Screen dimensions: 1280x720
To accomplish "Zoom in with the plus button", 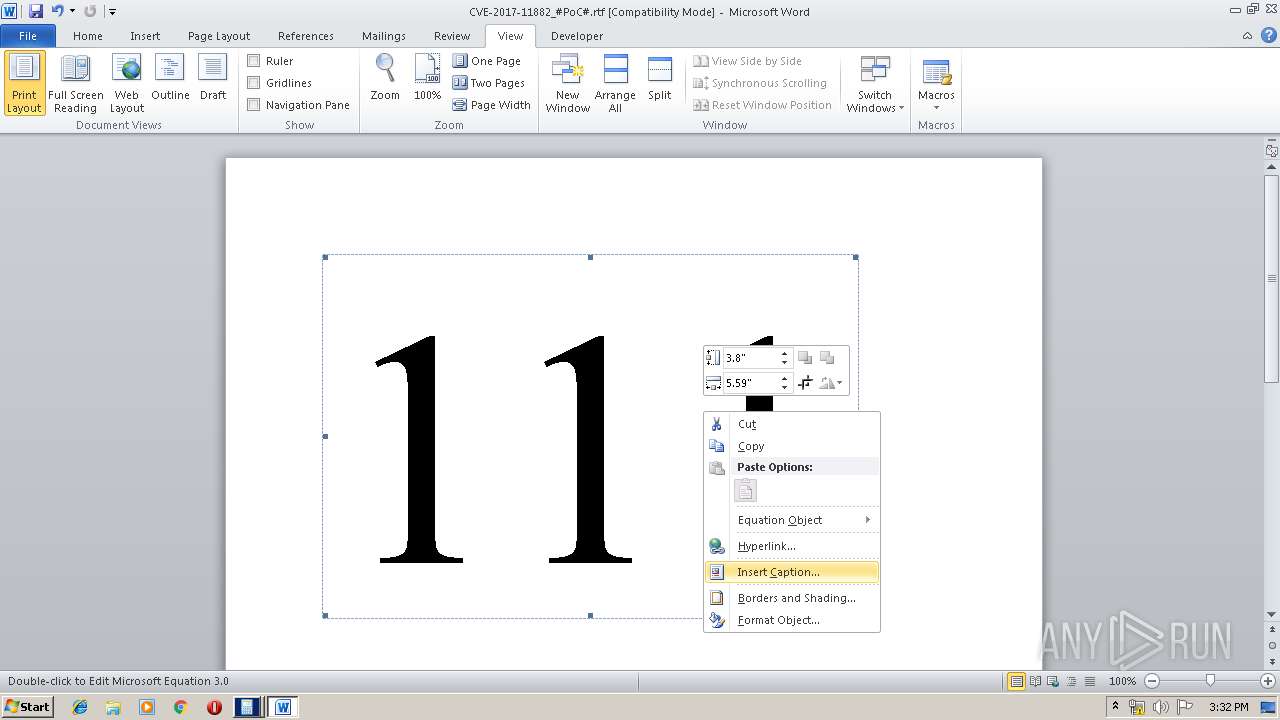I will [x=1268, y=681].
